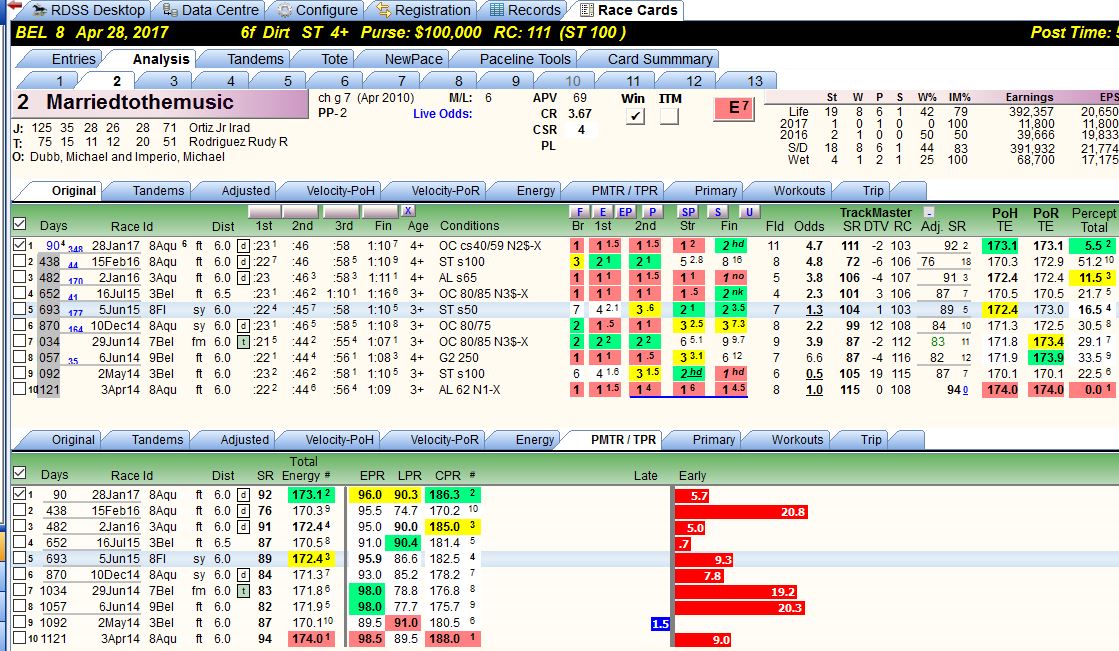The image size is (1119, 651).
Task: Toggle select-all checkbox beside lower Days header
Action: coord(19,473)
